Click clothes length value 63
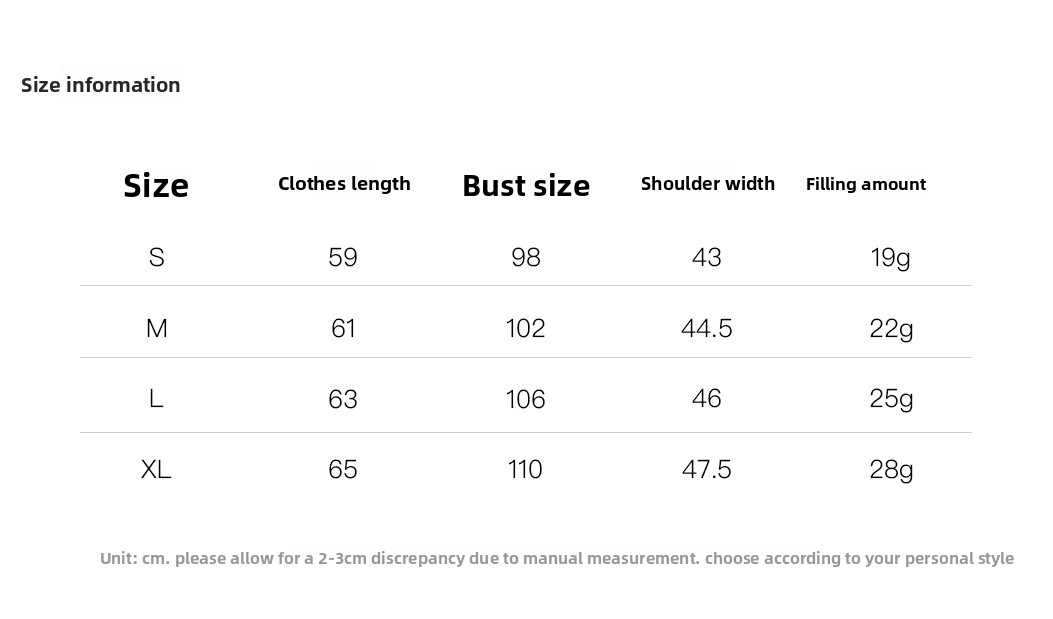 [x=343, y=399]
